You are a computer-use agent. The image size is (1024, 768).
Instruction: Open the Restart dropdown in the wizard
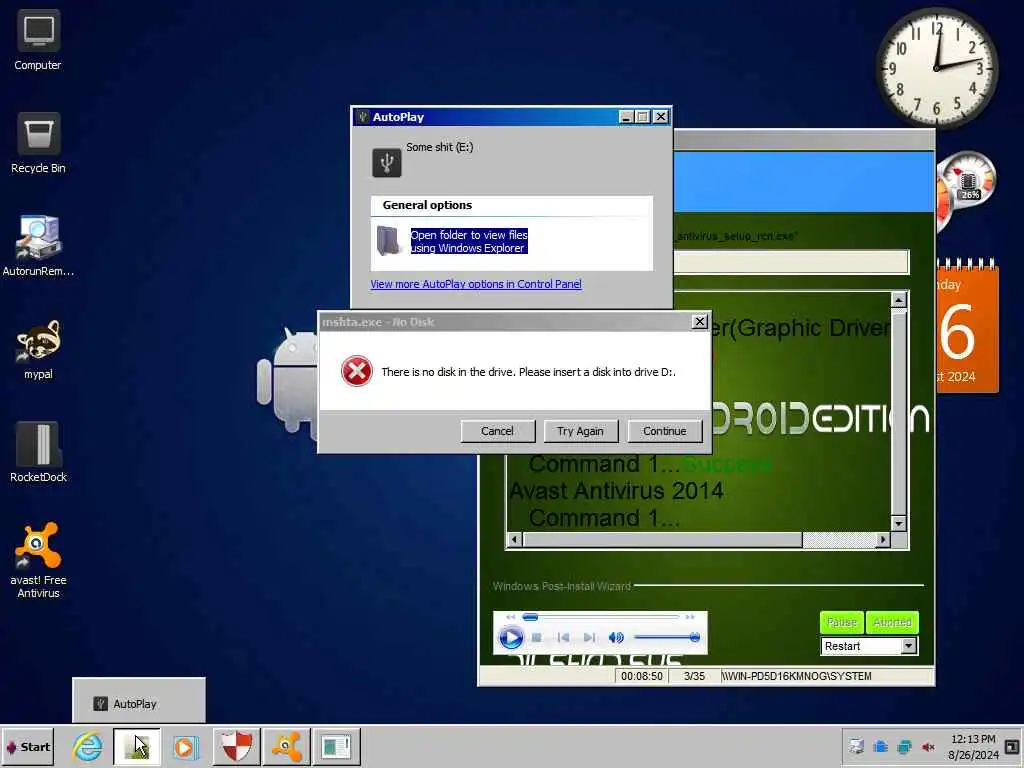[908, 646]
